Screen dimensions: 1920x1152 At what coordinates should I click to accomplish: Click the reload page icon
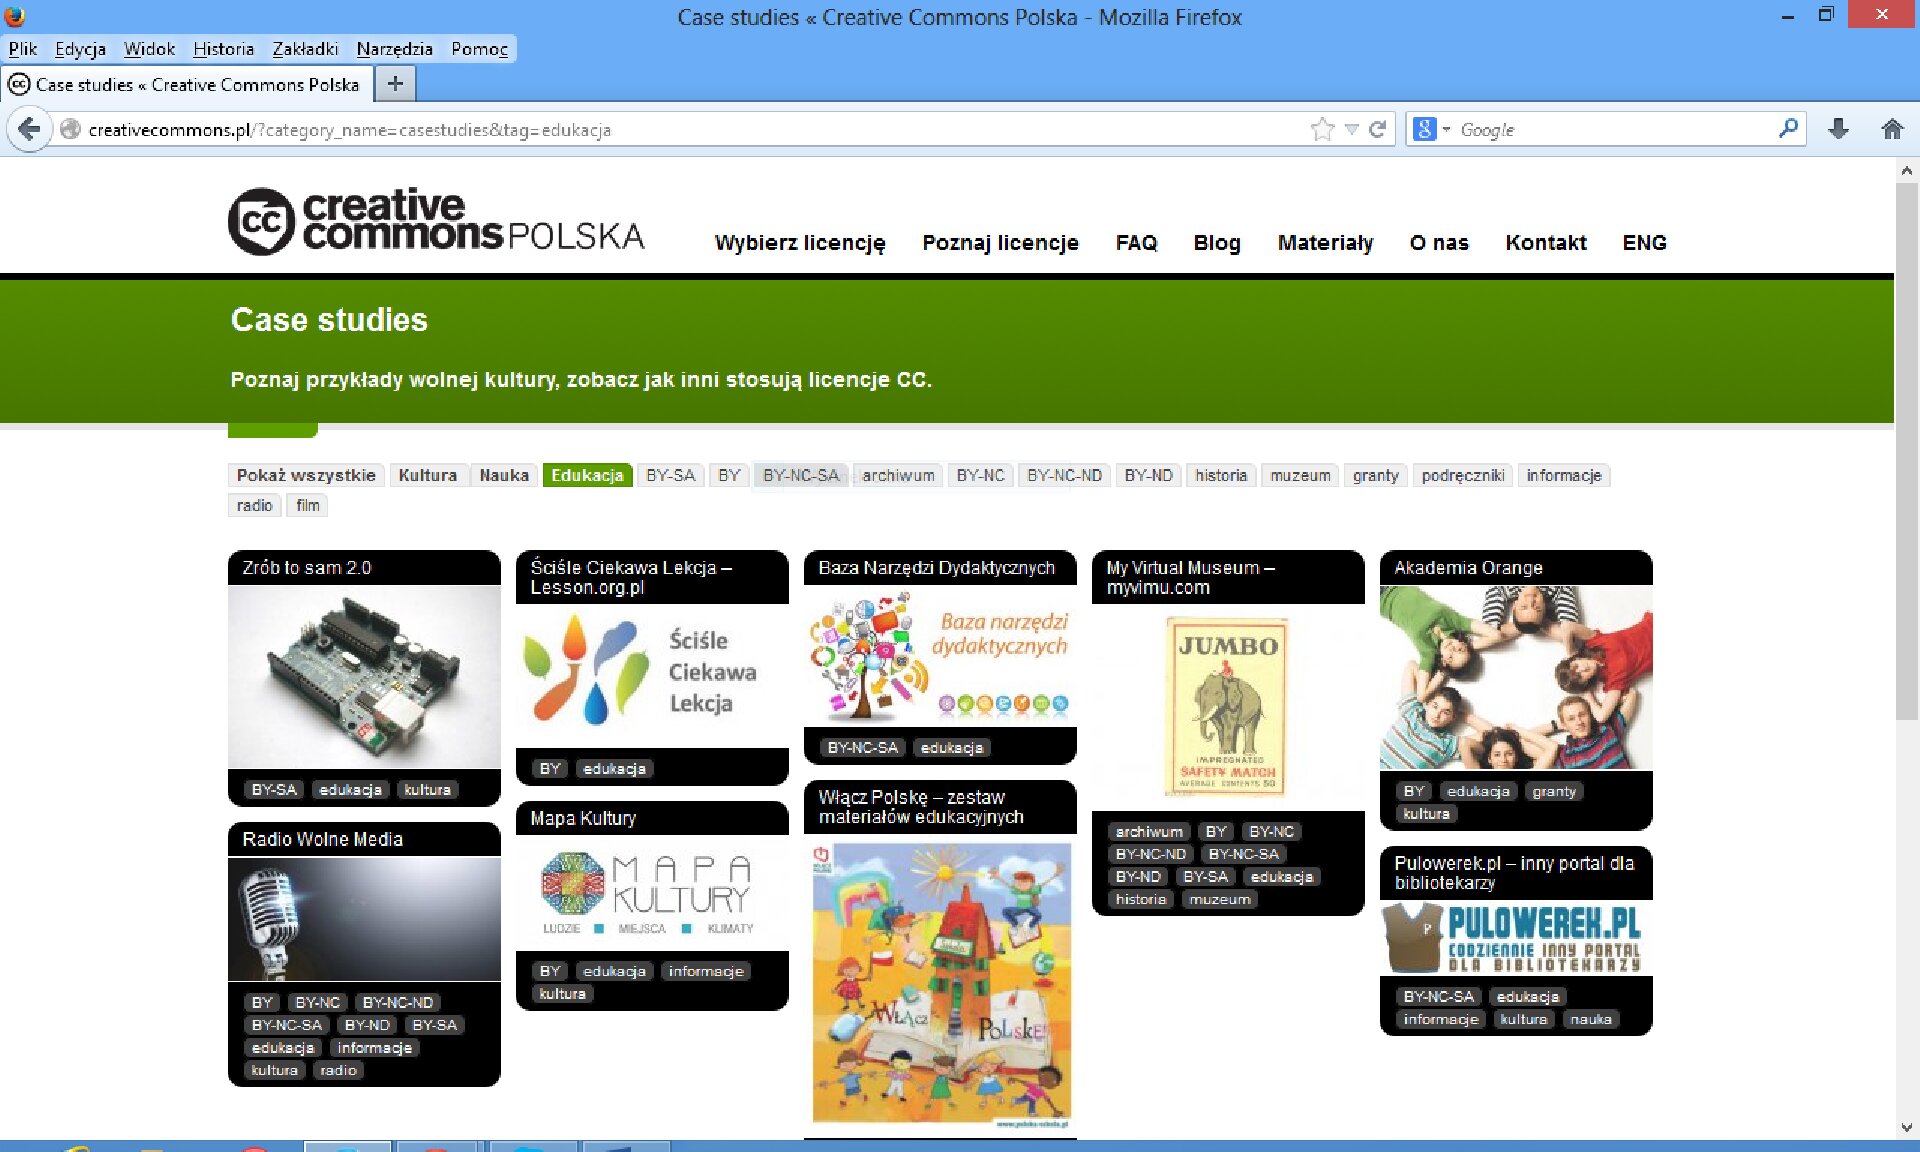1378,130
